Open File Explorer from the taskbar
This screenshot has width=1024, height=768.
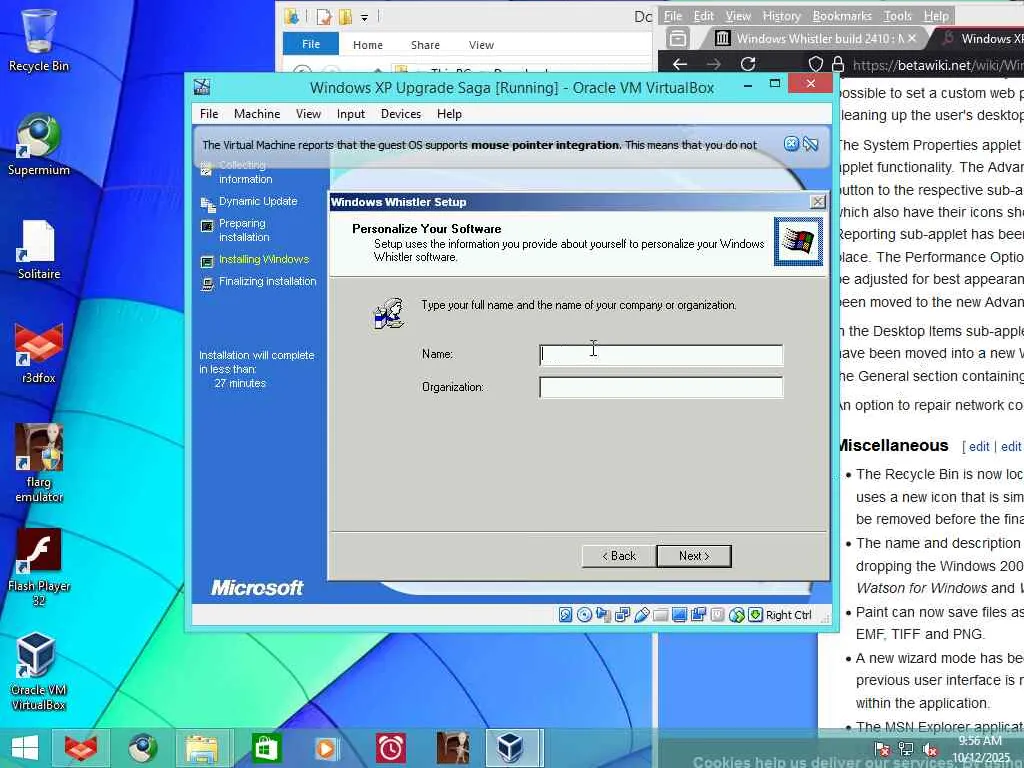[x=202, y=748]
